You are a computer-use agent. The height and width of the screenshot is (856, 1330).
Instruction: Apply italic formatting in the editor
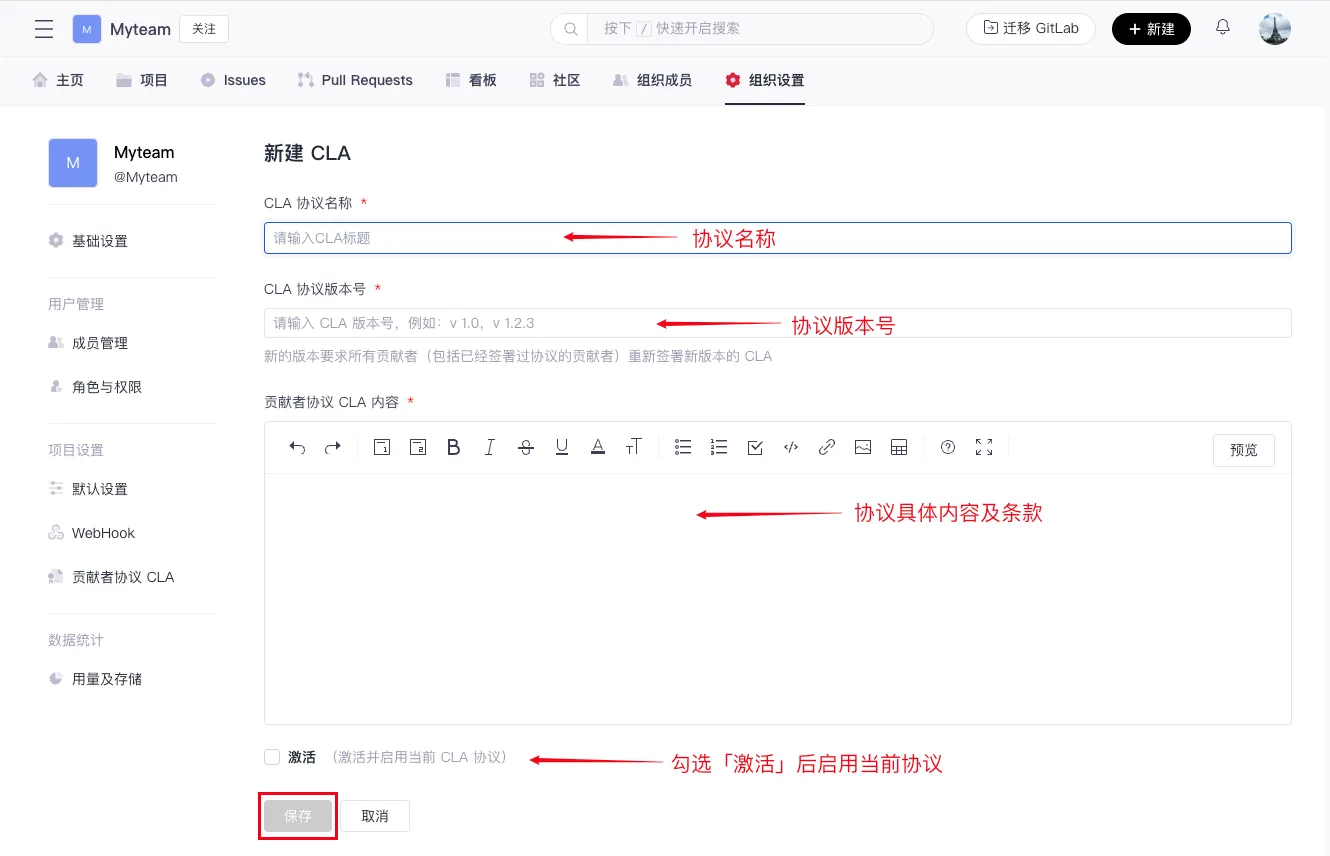tap(489, 448)
